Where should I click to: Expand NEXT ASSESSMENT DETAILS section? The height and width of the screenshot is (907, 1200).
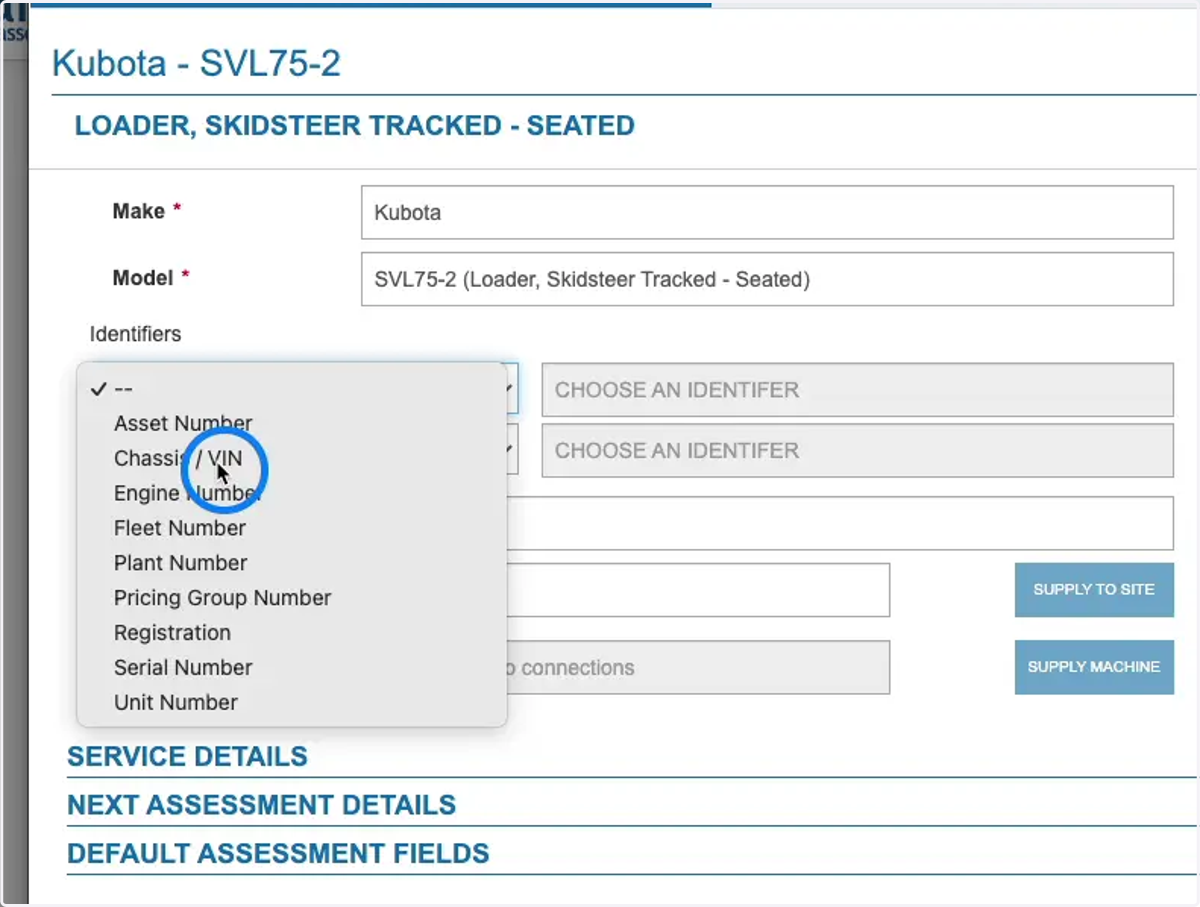click(261, 805)
